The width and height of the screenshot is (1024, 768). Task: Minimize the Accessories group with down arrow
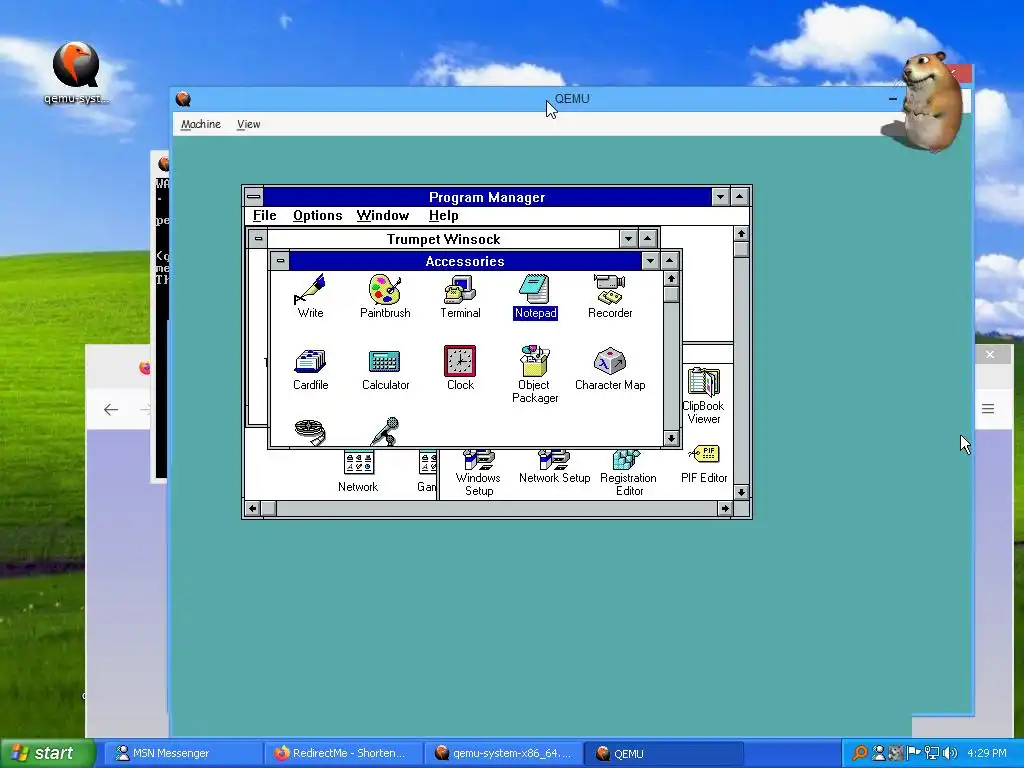(650, 261)
